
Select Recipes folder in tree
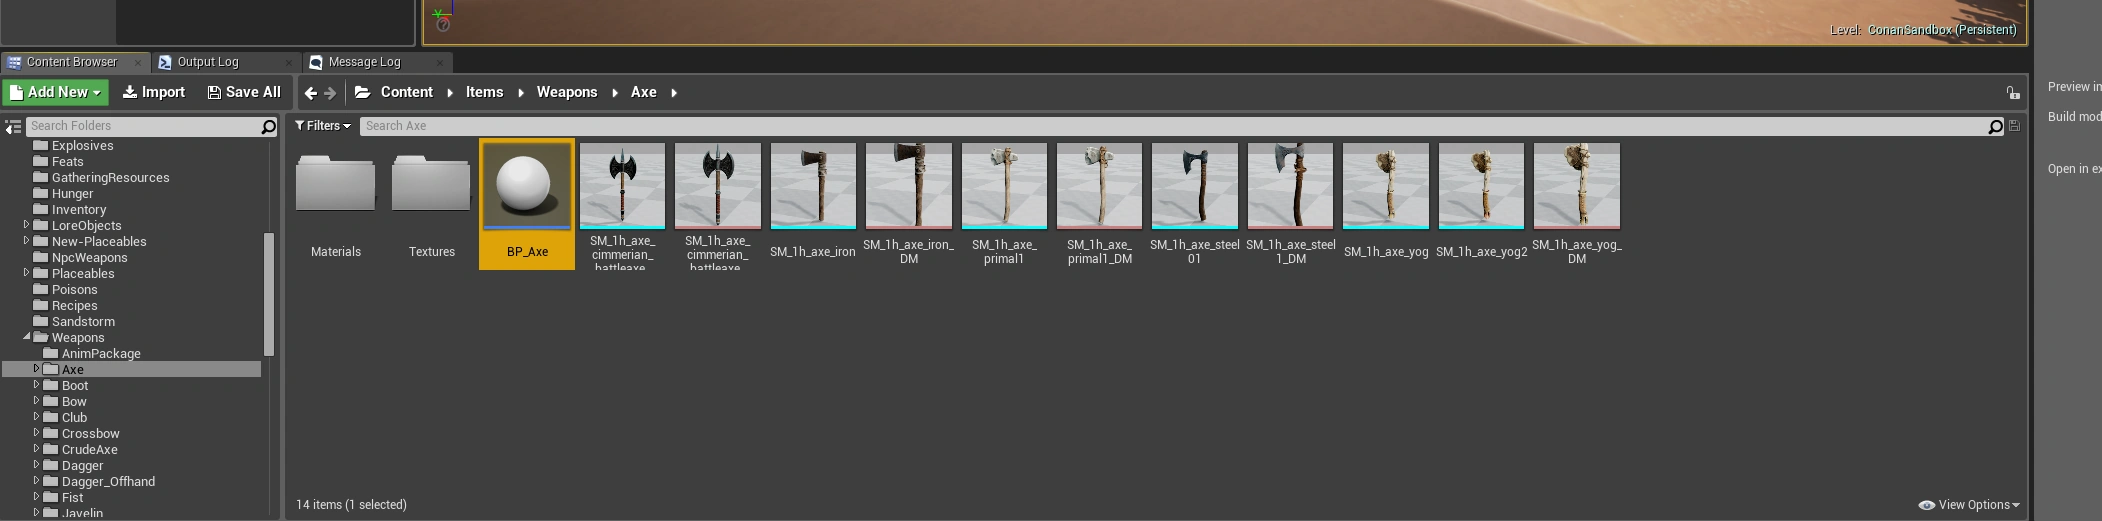click(x=74, y=306)
